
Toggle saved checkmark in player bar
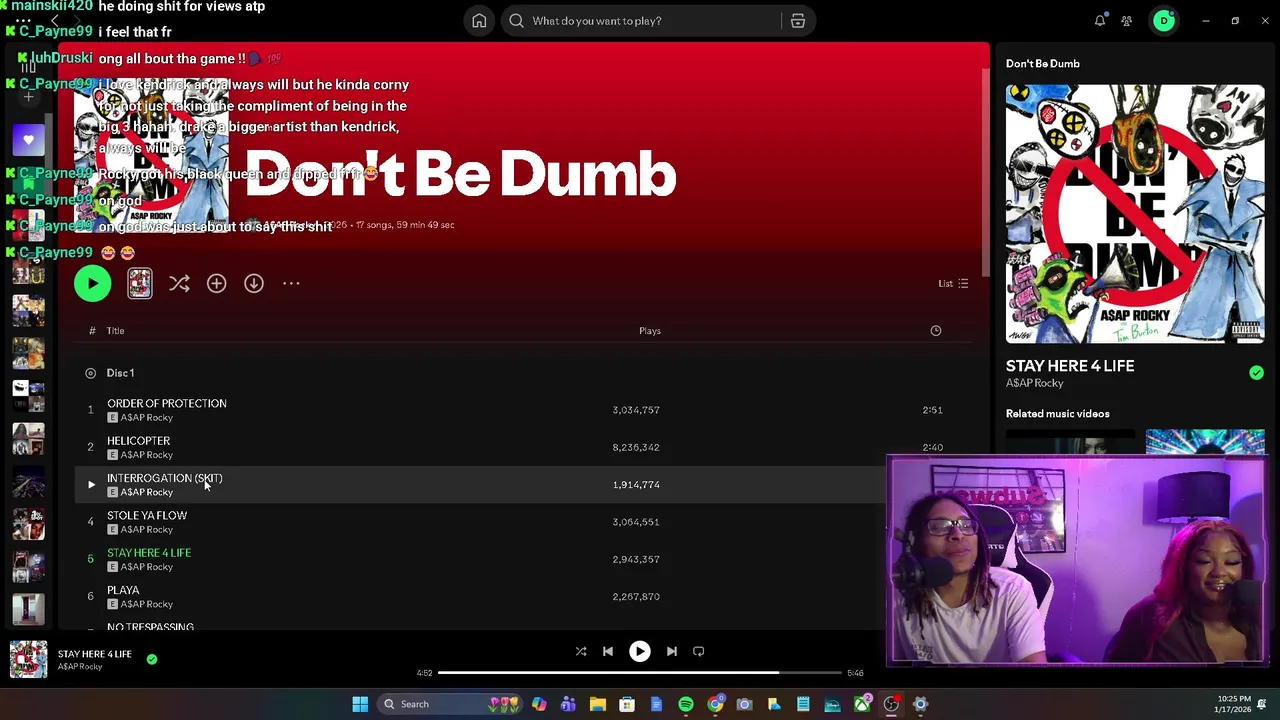click(x=152, y=659)
